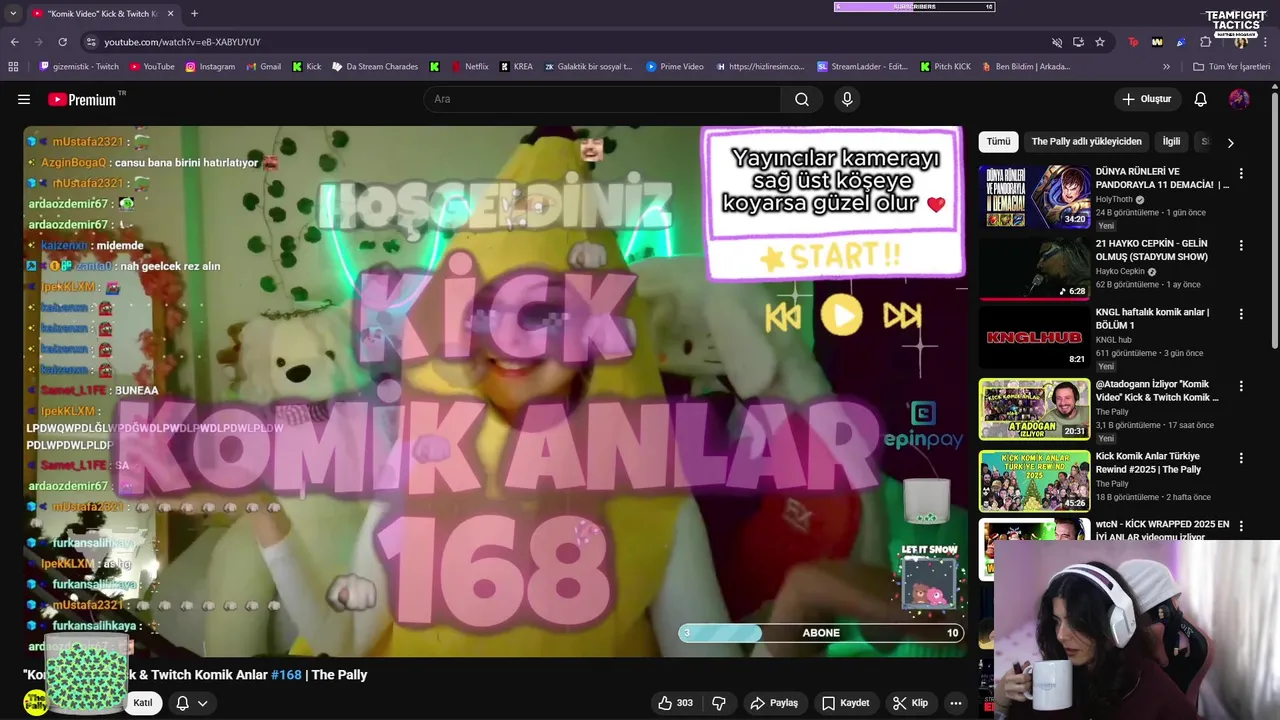This screenshot has height=720, width=1280.
Task: Open the 21 Hayko Cepkin video thumbnail
Action: (x=1034, y=268)
